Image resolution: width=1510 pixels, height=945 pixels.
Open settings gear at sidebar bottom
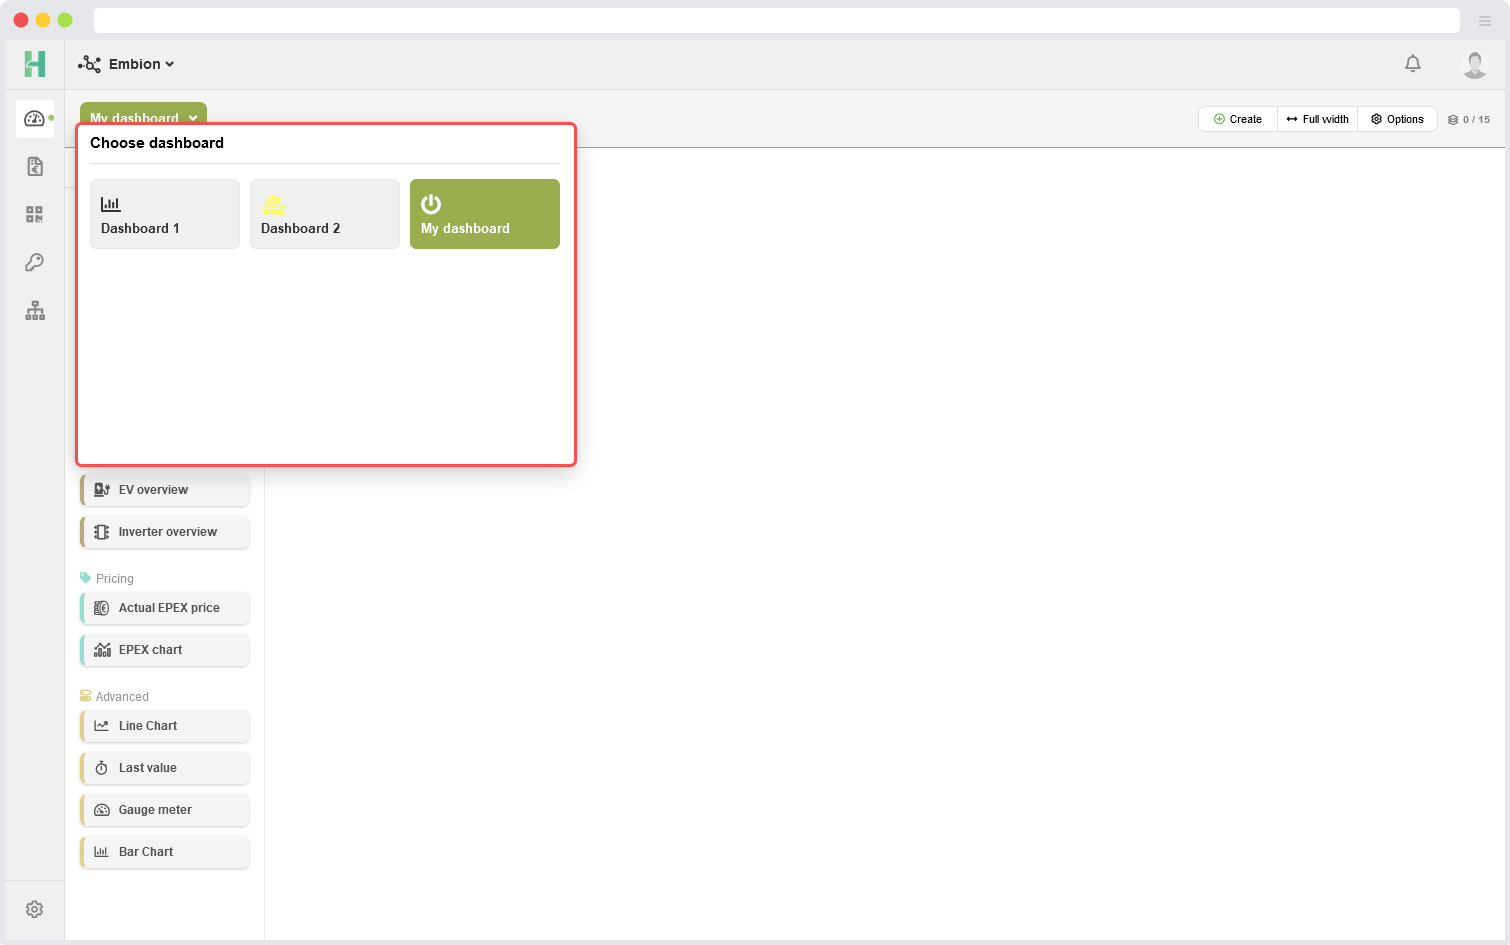pos(35,909)
